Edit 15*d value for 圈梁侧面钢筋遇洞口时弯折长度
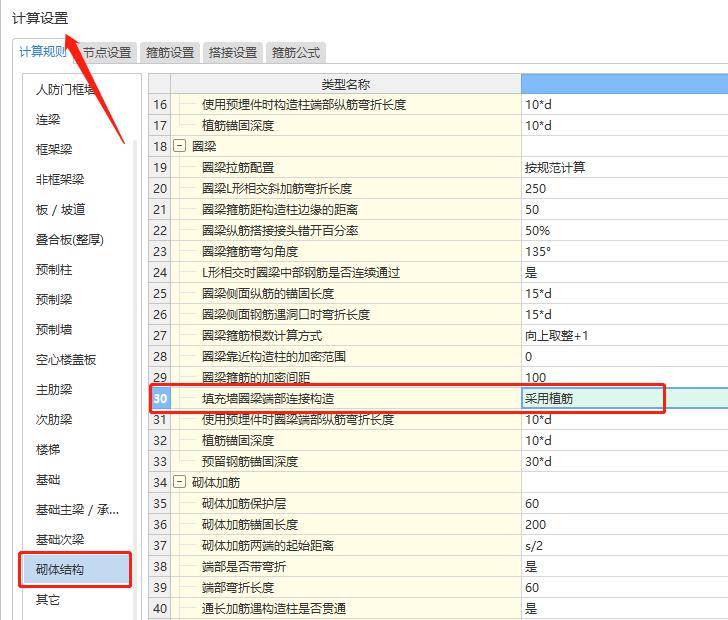 click(x=624, y=314)
